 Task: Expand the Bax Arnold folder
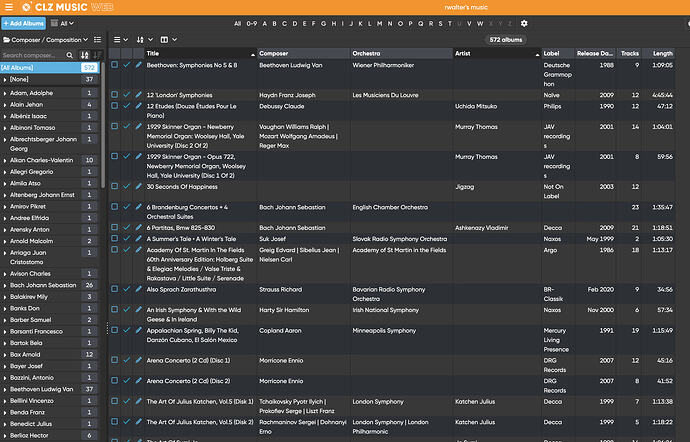(x=5, y=354)
